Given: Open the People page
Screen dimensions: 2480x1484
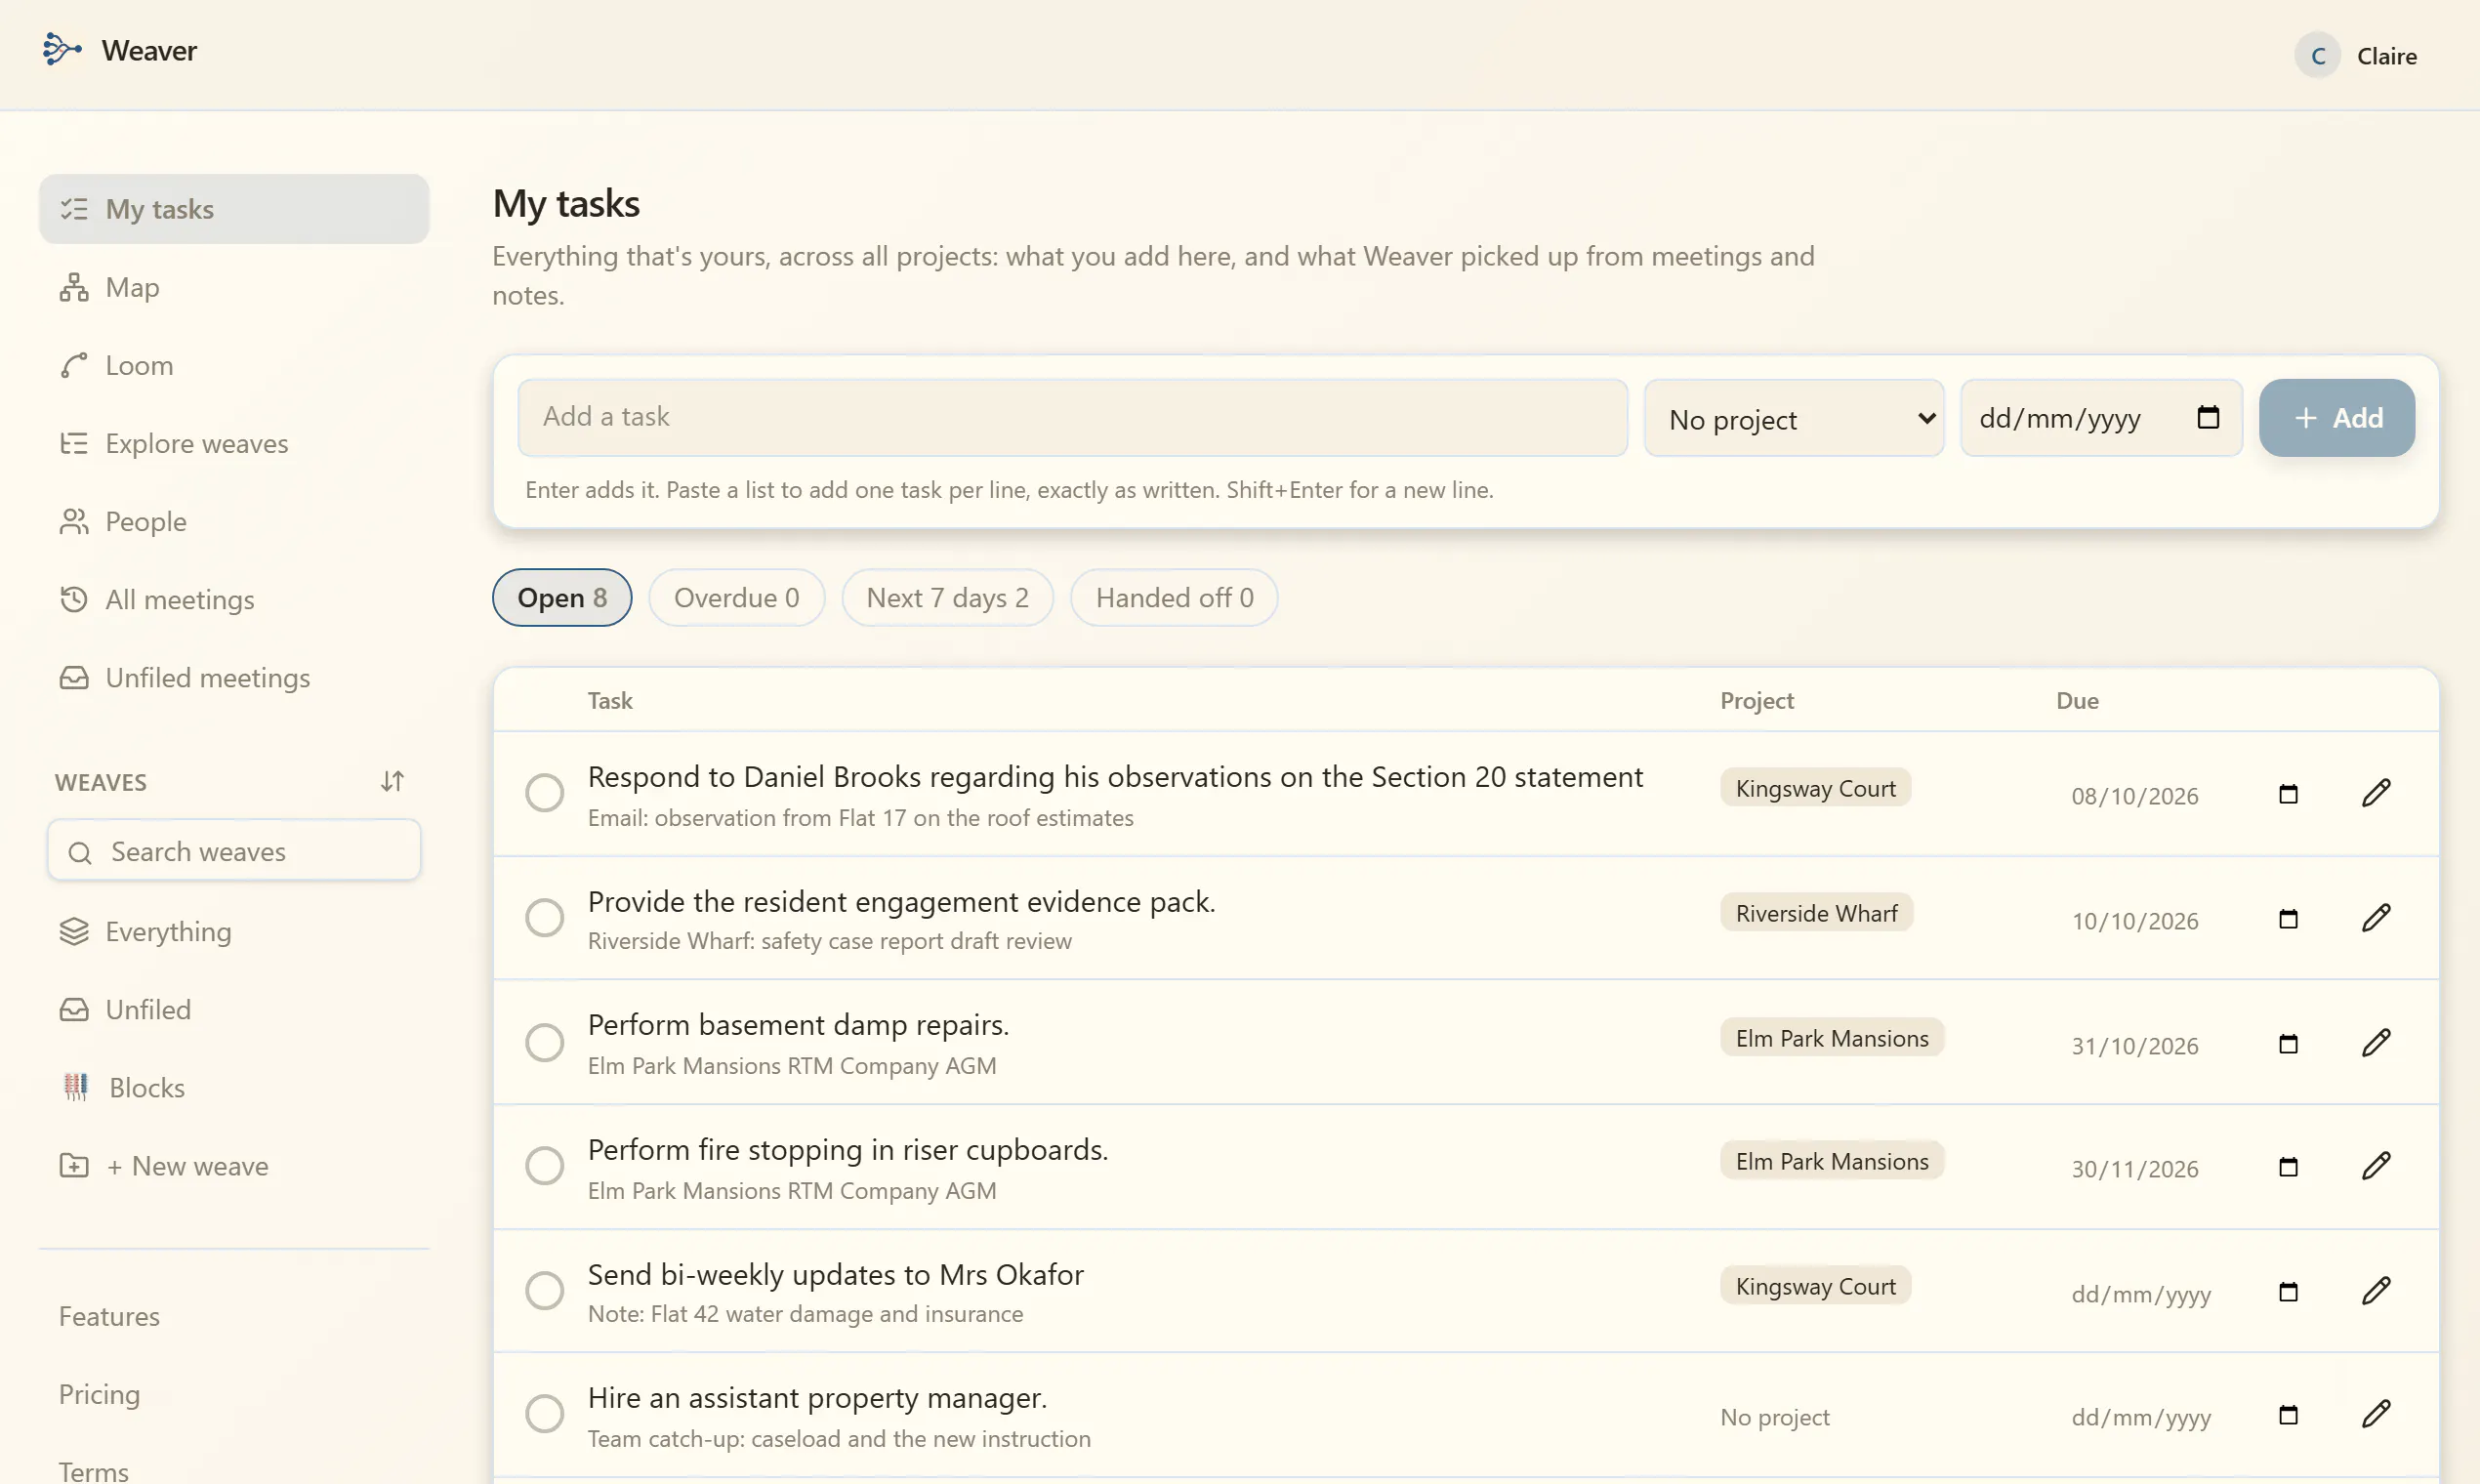Looking at the screenshot, I should tap(234, 522).
